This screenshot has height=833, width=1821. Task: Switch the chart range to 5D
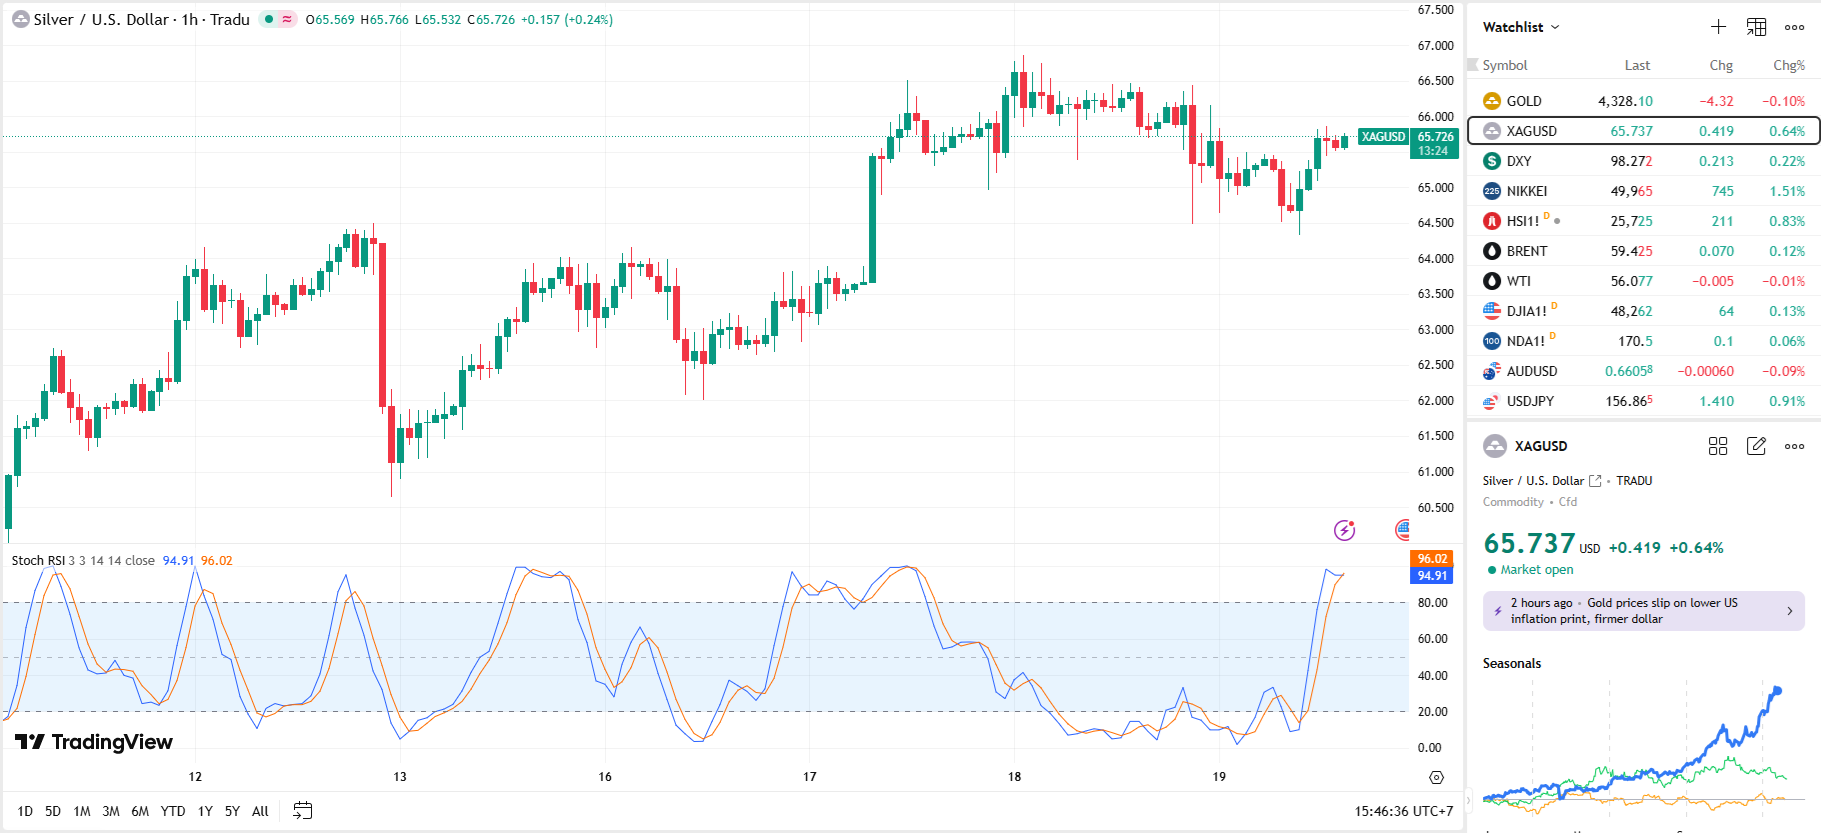tap(53, 811)
